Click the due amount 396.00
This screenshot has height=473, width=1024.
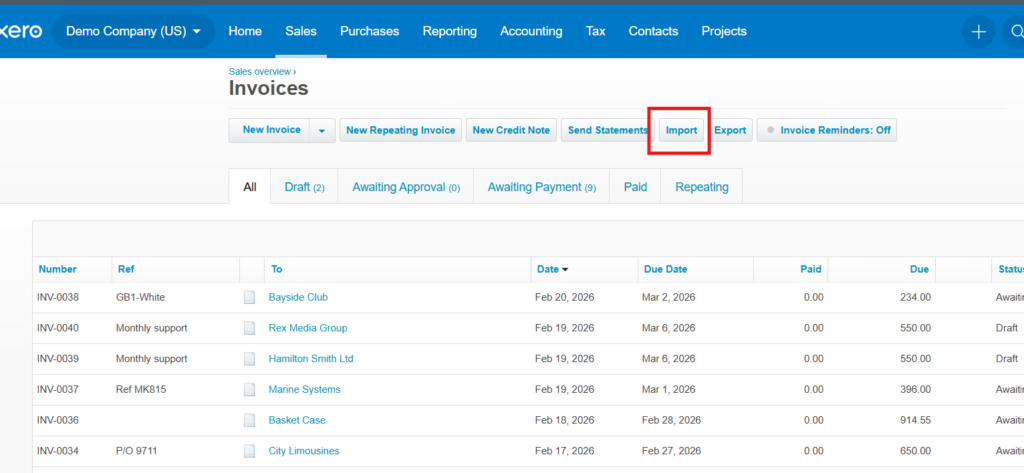(916, 389)
